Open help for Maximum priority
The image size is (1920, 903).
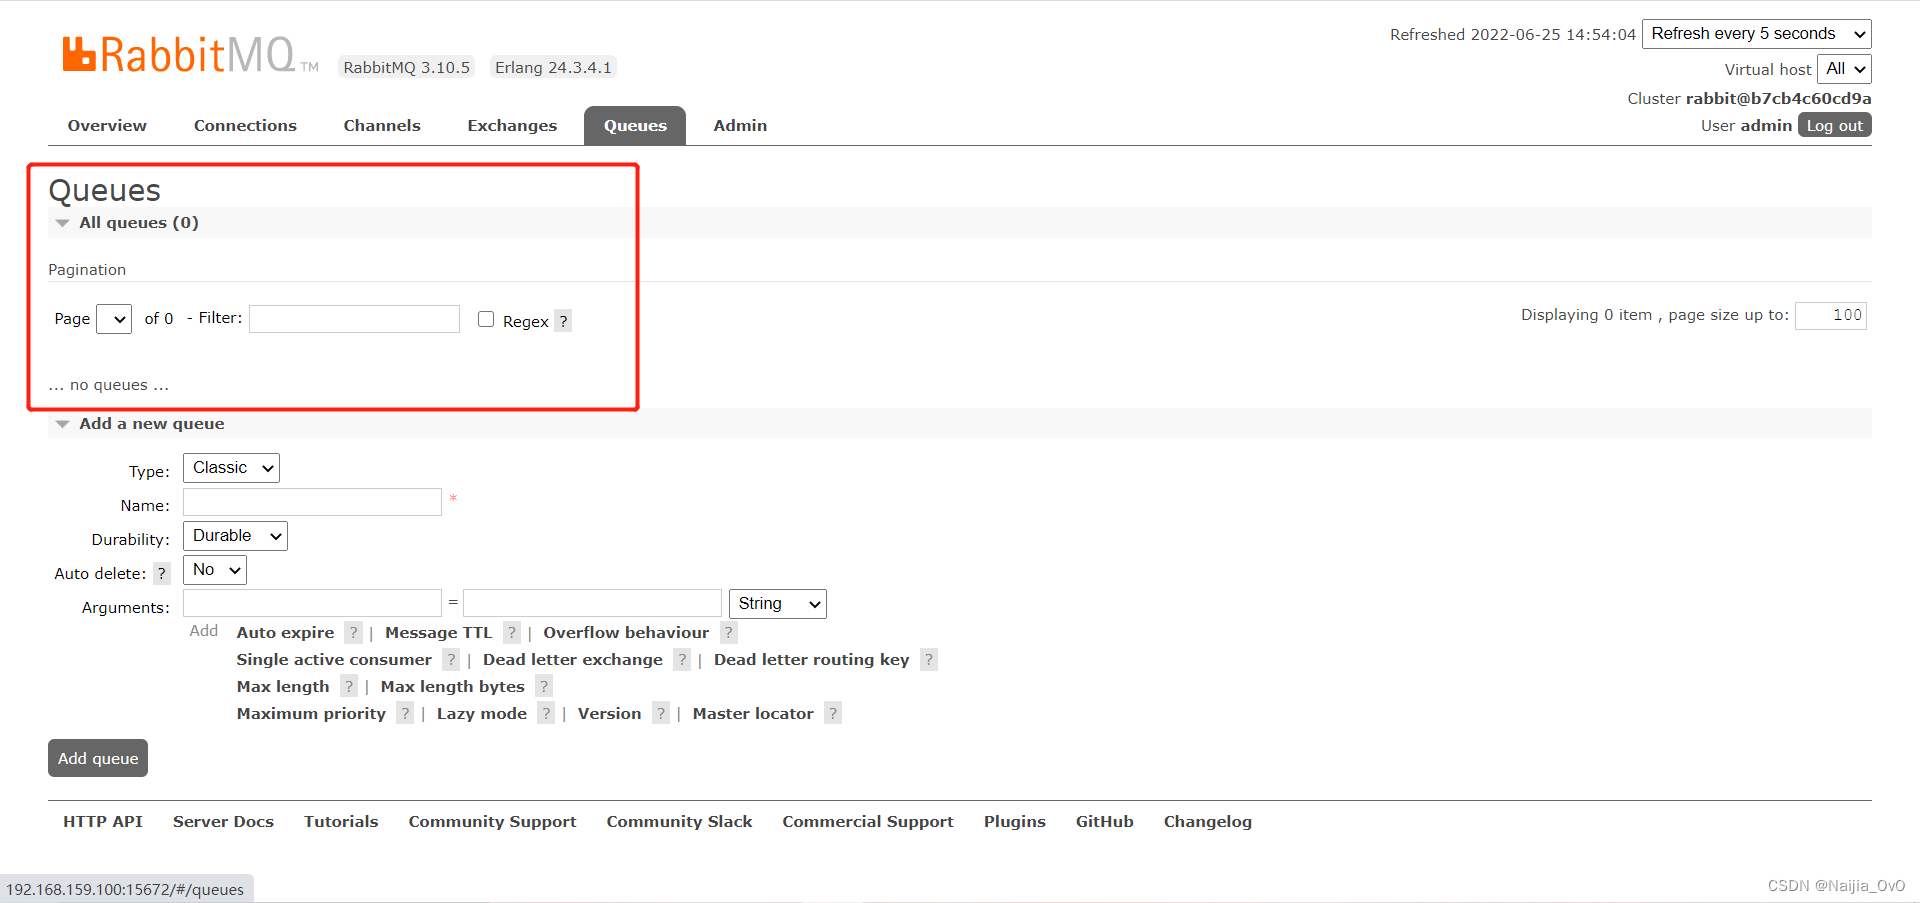point(405,713)
